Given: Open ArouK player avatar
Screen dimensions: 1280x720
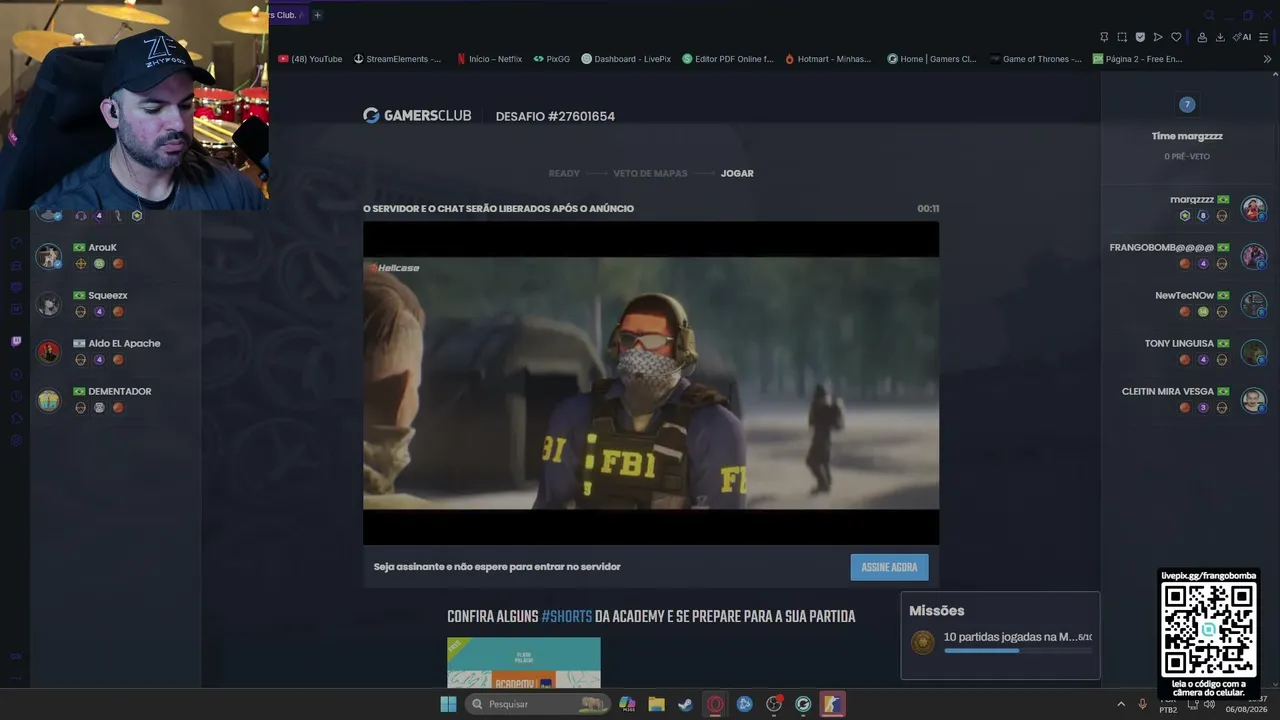Looking at the screenshot, I should coord(49,256).
